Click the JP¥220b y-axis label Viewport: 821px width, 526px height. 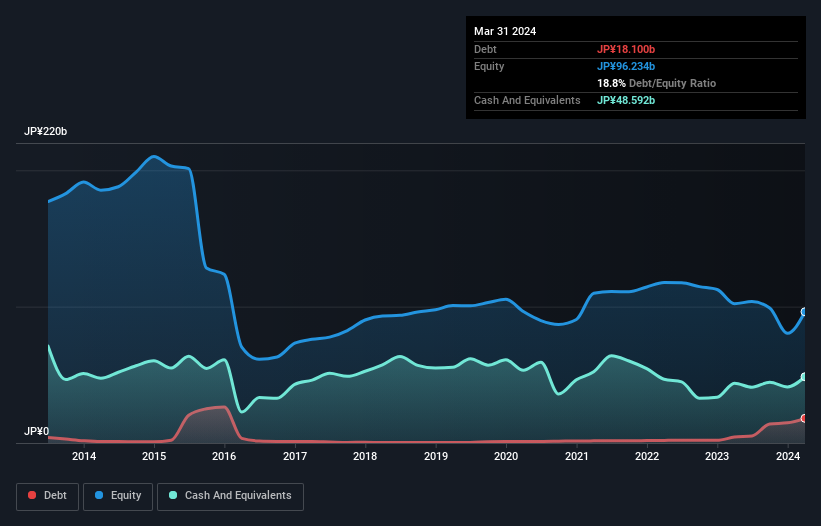click(x=46, y=131)
